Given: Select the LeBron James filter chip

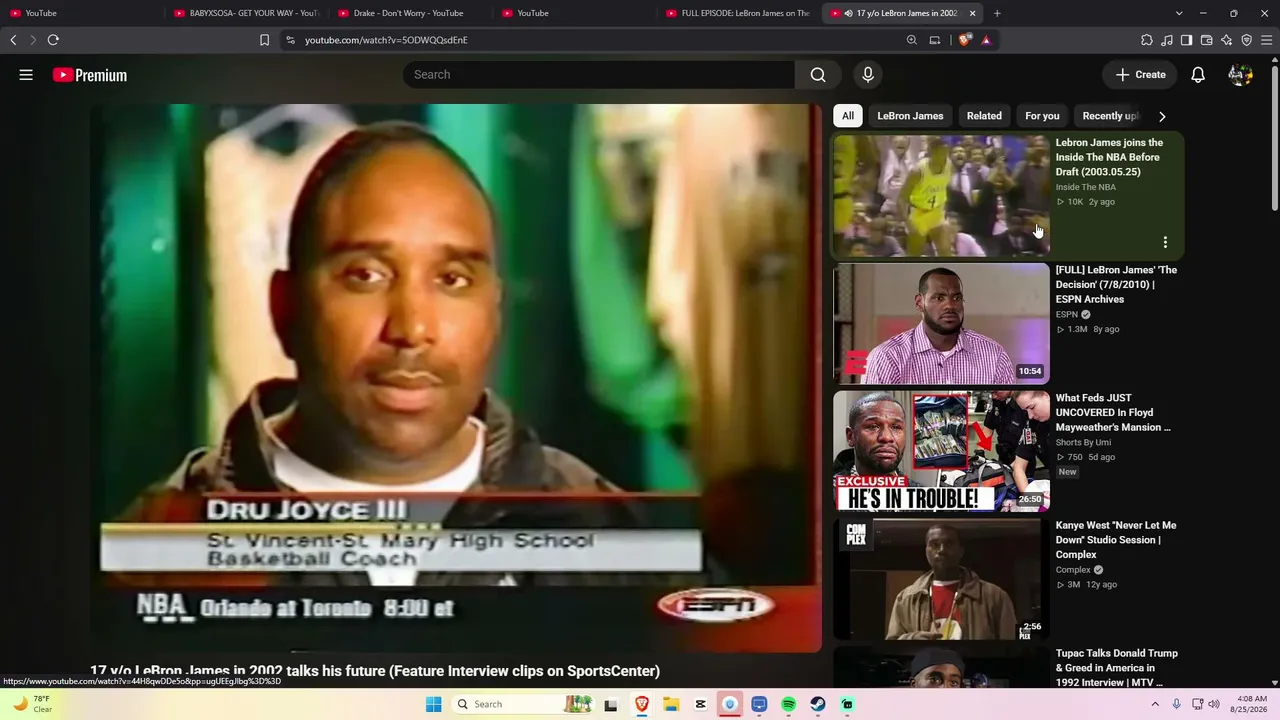Looking at the screenshot, I should [x=910, y=116].
